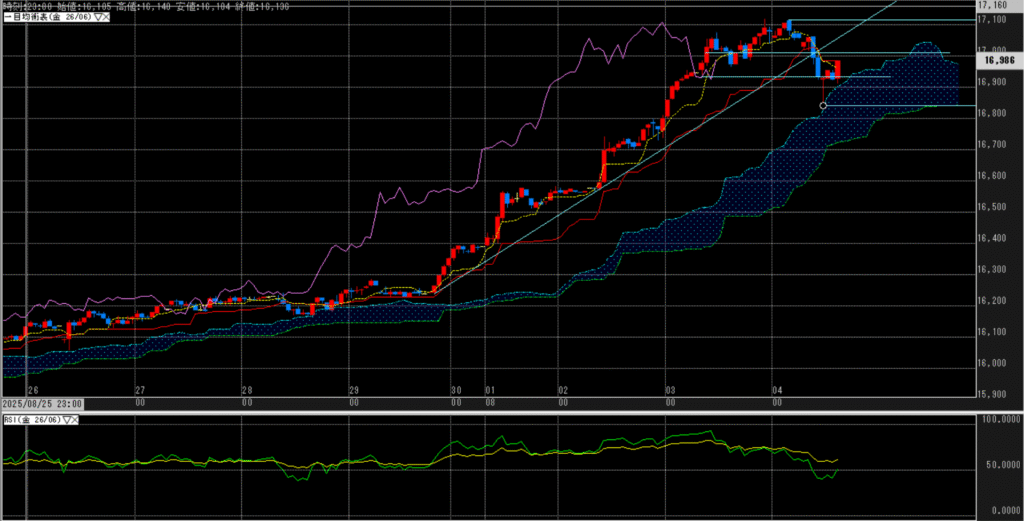Click the 2025/08/25 23:00 date box

coord(42,403)
